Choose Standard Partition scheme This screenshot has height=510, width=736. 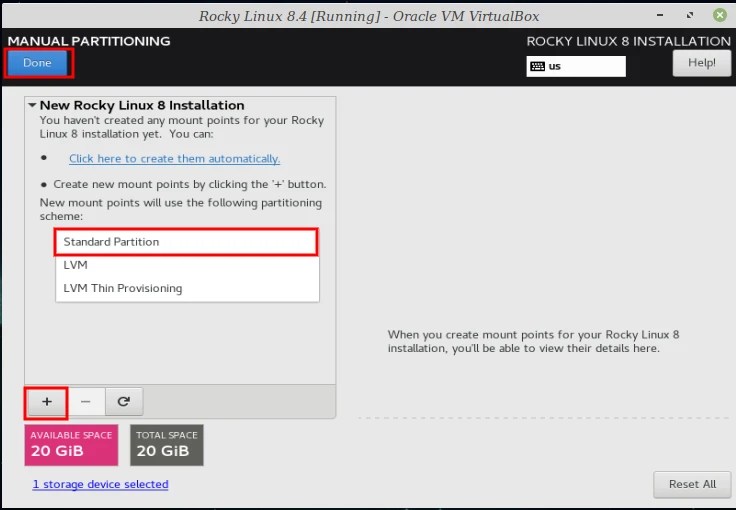tap(186, 242)
